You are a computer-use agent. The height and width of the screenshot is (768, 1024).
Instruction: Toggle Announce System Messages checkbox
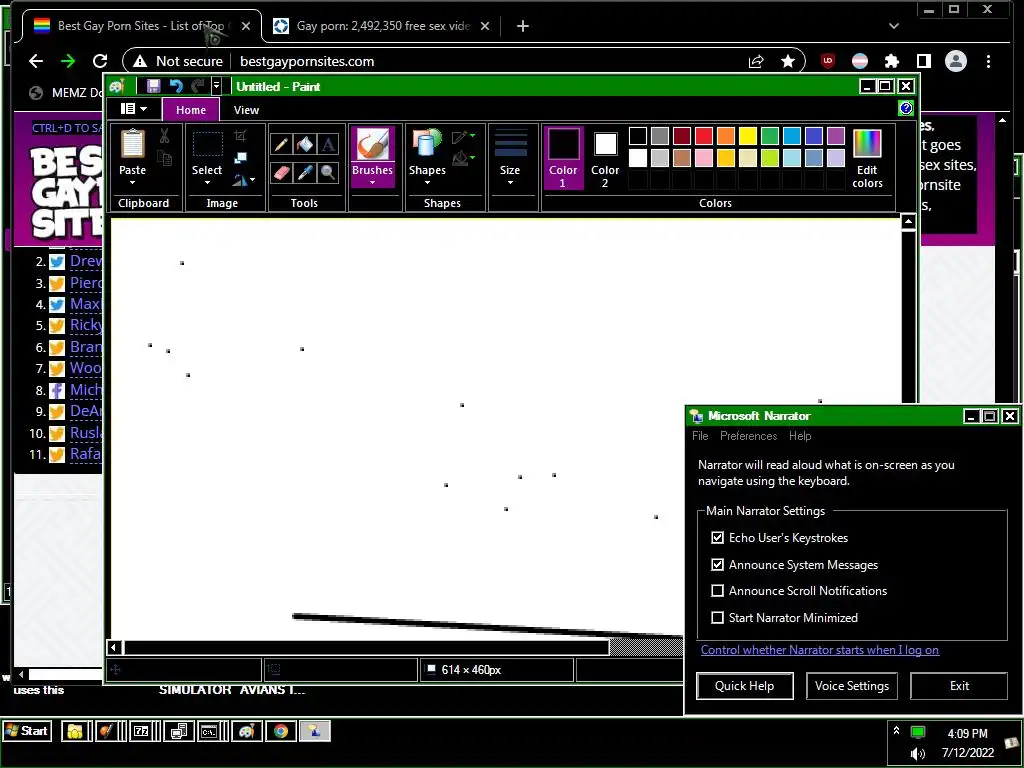pos(718,564)
